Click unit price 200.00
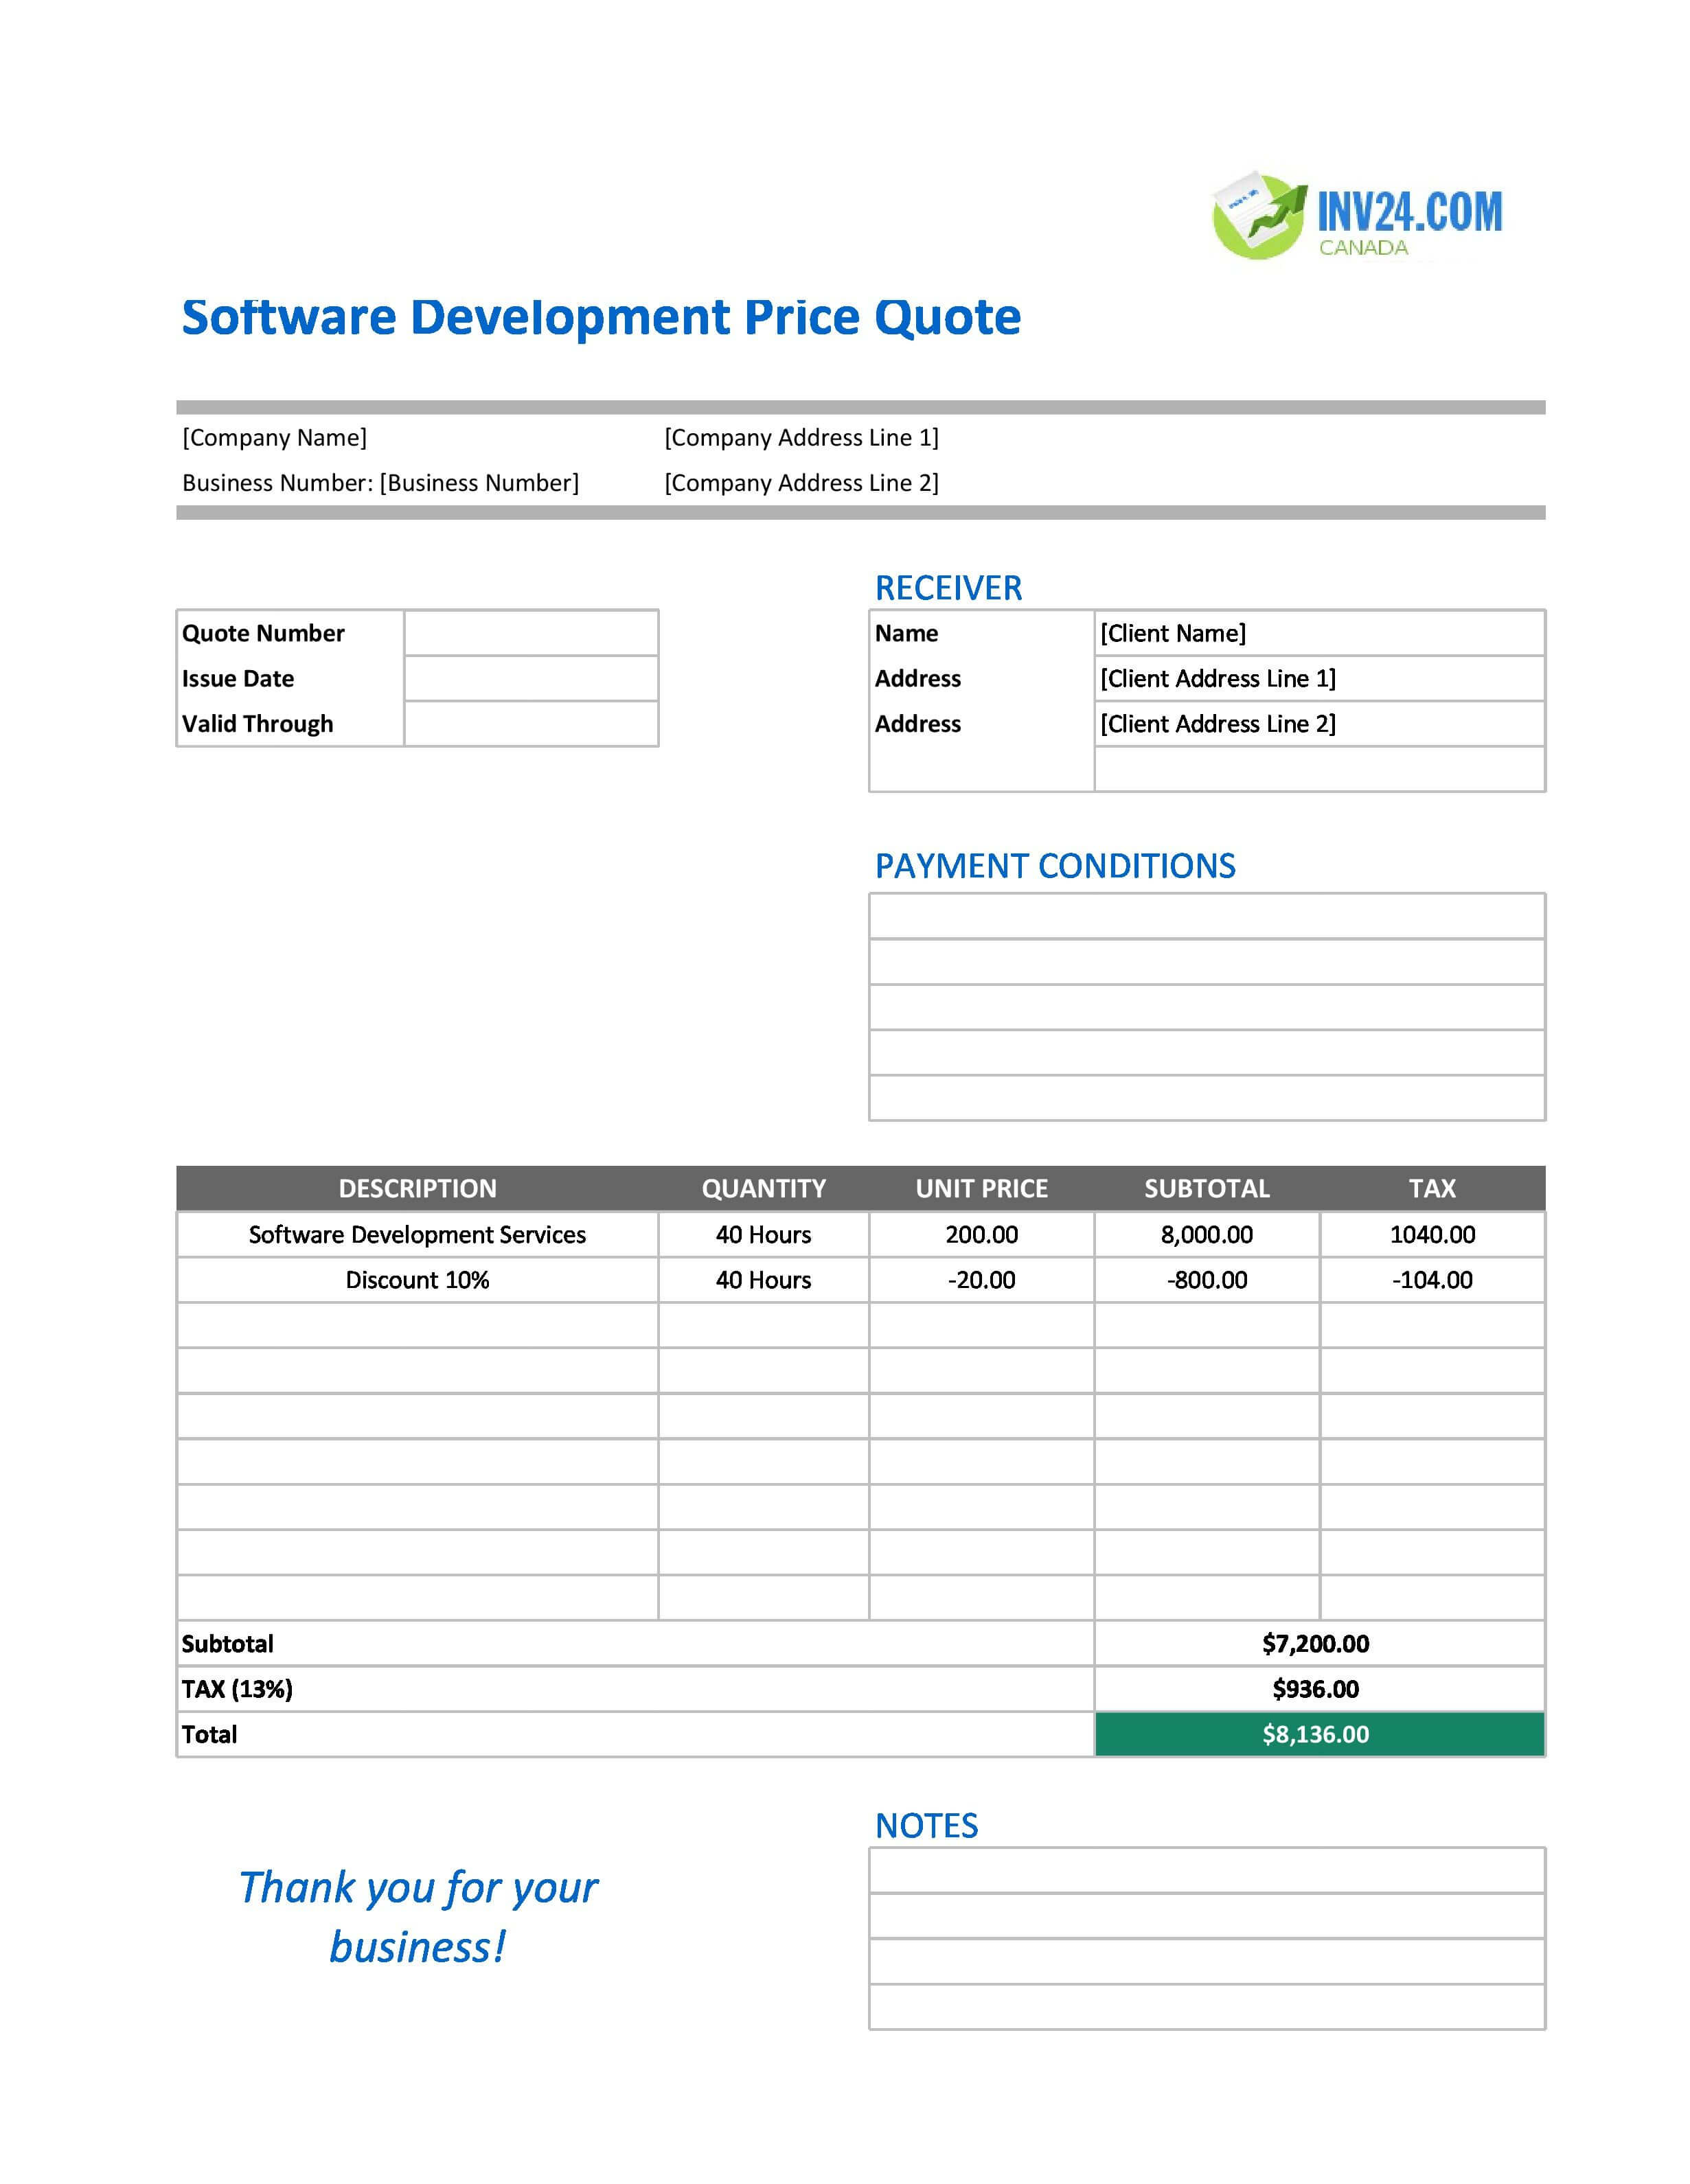The image size is (1690, 2184). pyautogui.click(x=981, y=1234)
